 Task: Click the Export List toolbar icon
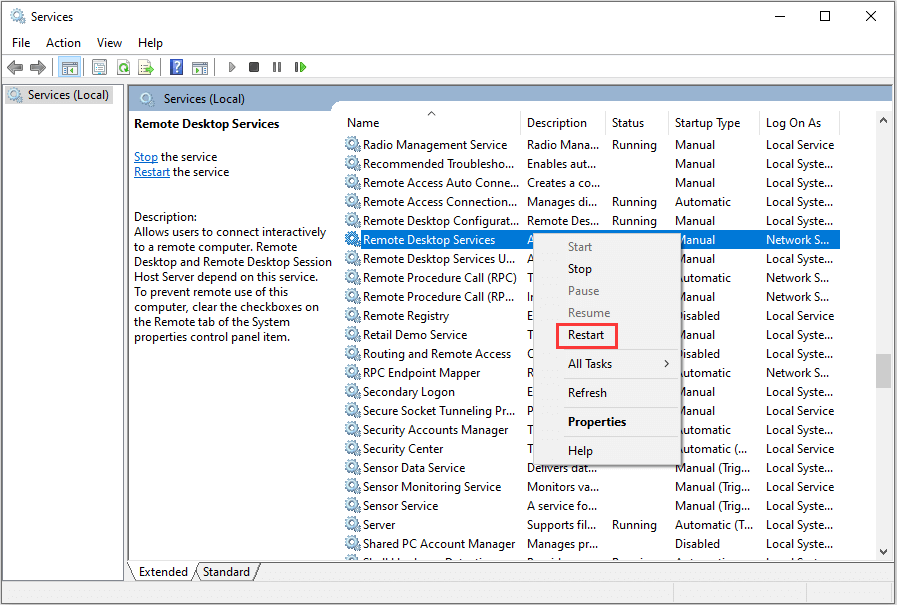[x=146, y=67]
